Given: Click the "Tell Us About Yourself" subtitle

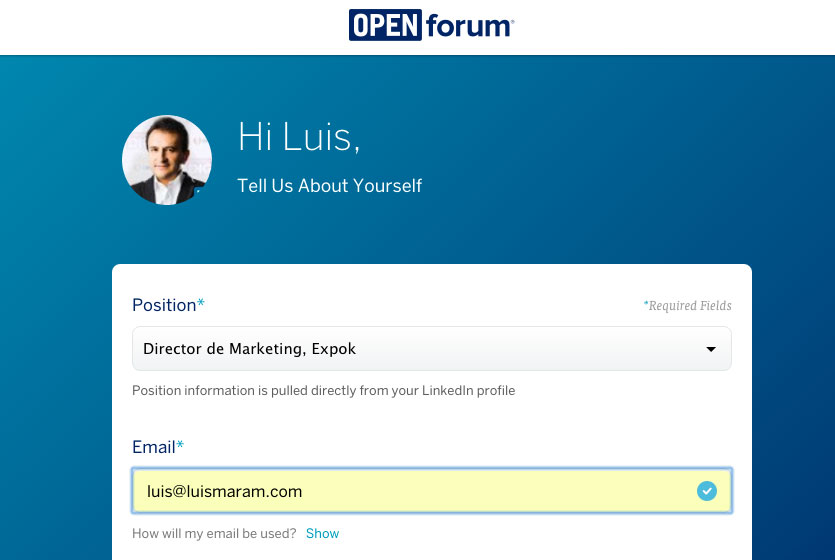Looking at the screenshot, I should pos(329,186).
